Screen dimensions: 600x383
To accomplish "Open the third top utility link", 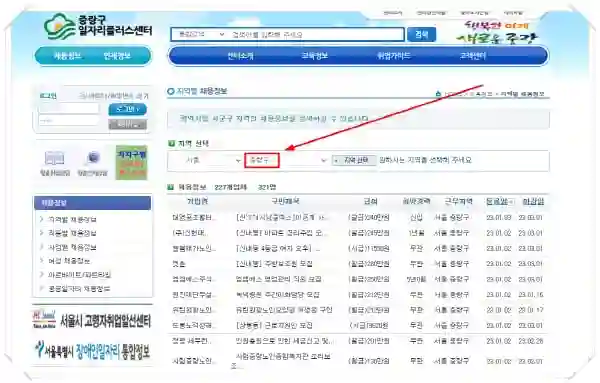I will (x=474, y=13).
